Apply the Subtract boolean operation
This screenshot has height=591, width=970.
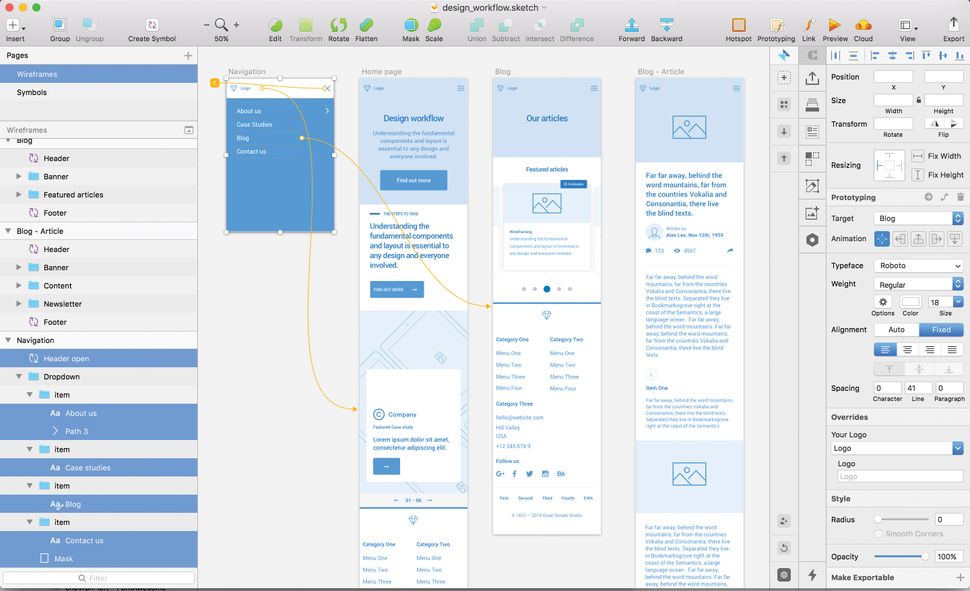coord(507,27)
